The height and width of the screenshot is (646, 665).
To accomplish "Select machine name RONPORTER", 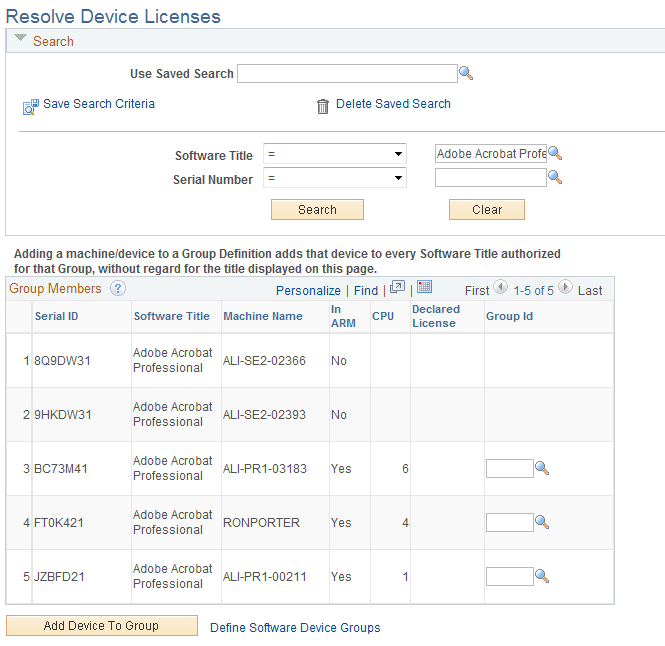I will pyautogui.click(x=261, y=523).
